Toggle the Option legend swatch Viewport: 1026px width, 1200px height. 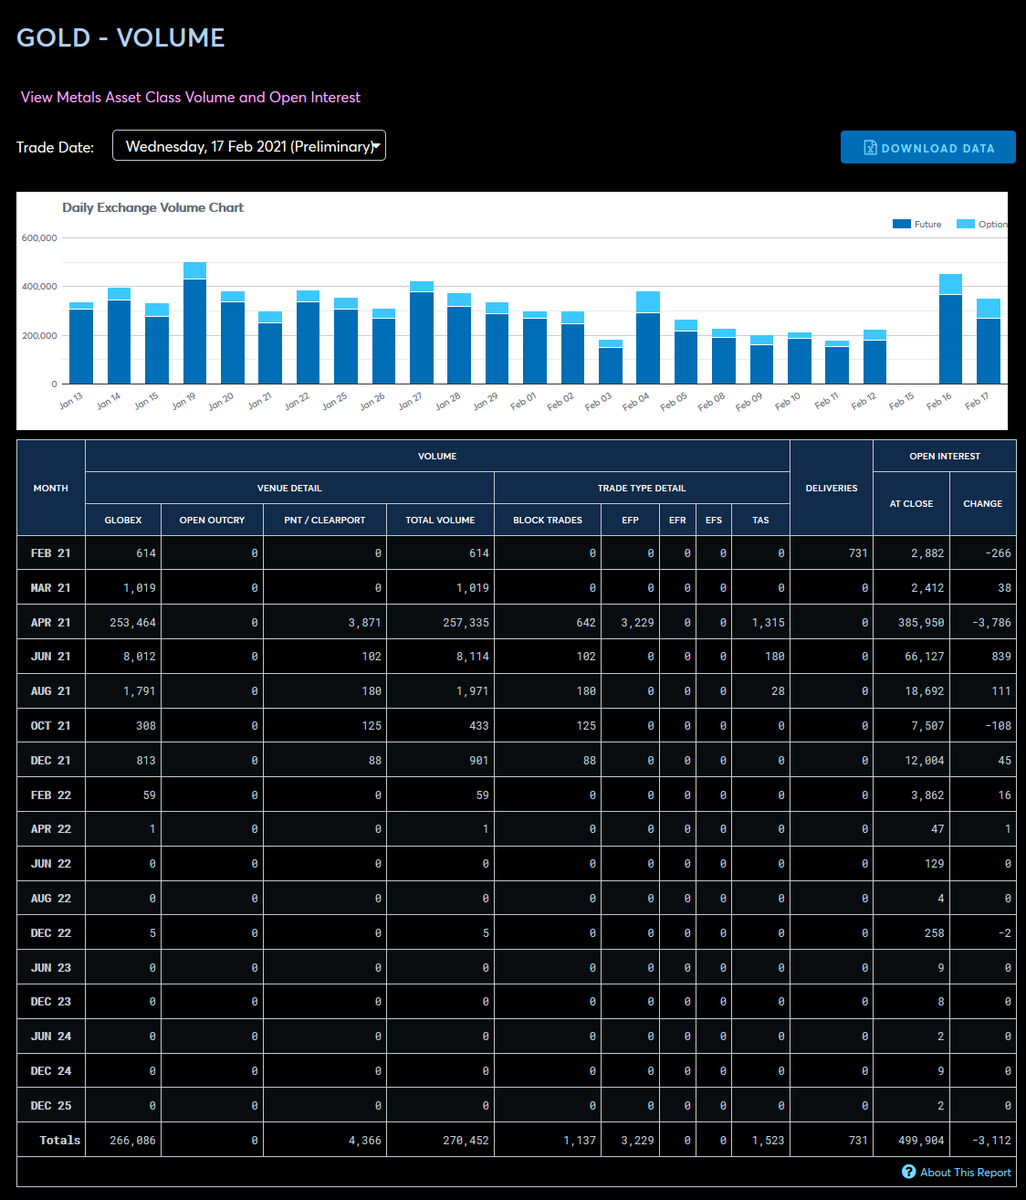click(x=965, y=224)
